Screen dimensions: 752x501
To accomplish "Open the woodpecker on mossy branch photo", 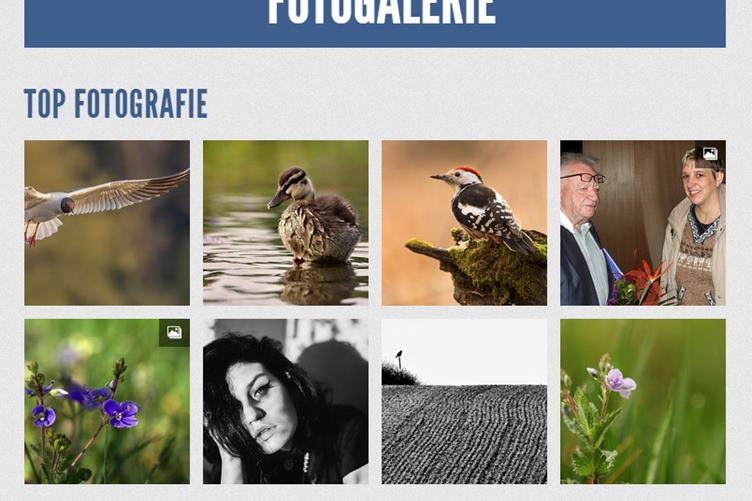I will [x=464, y=223].
